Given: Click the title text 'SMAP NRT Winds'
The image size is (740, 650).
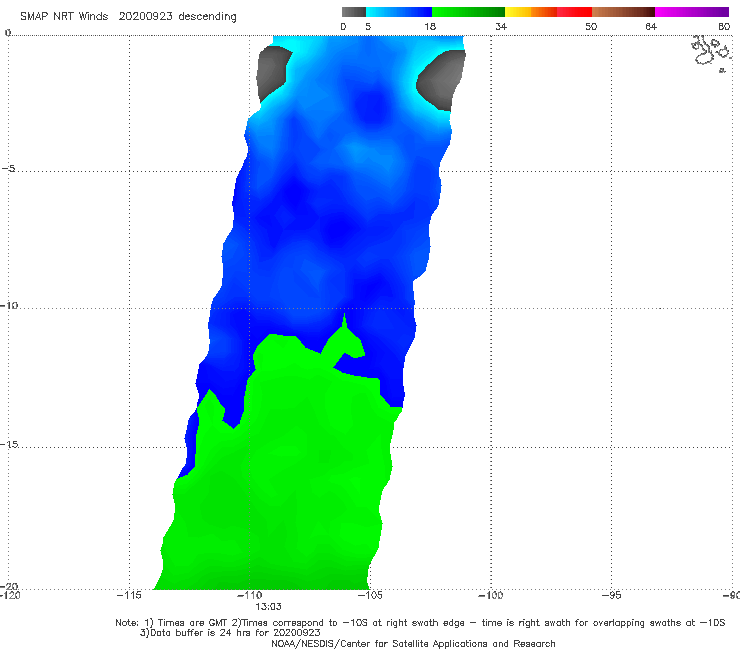Looking at the screenshot, I should point(64,17).
